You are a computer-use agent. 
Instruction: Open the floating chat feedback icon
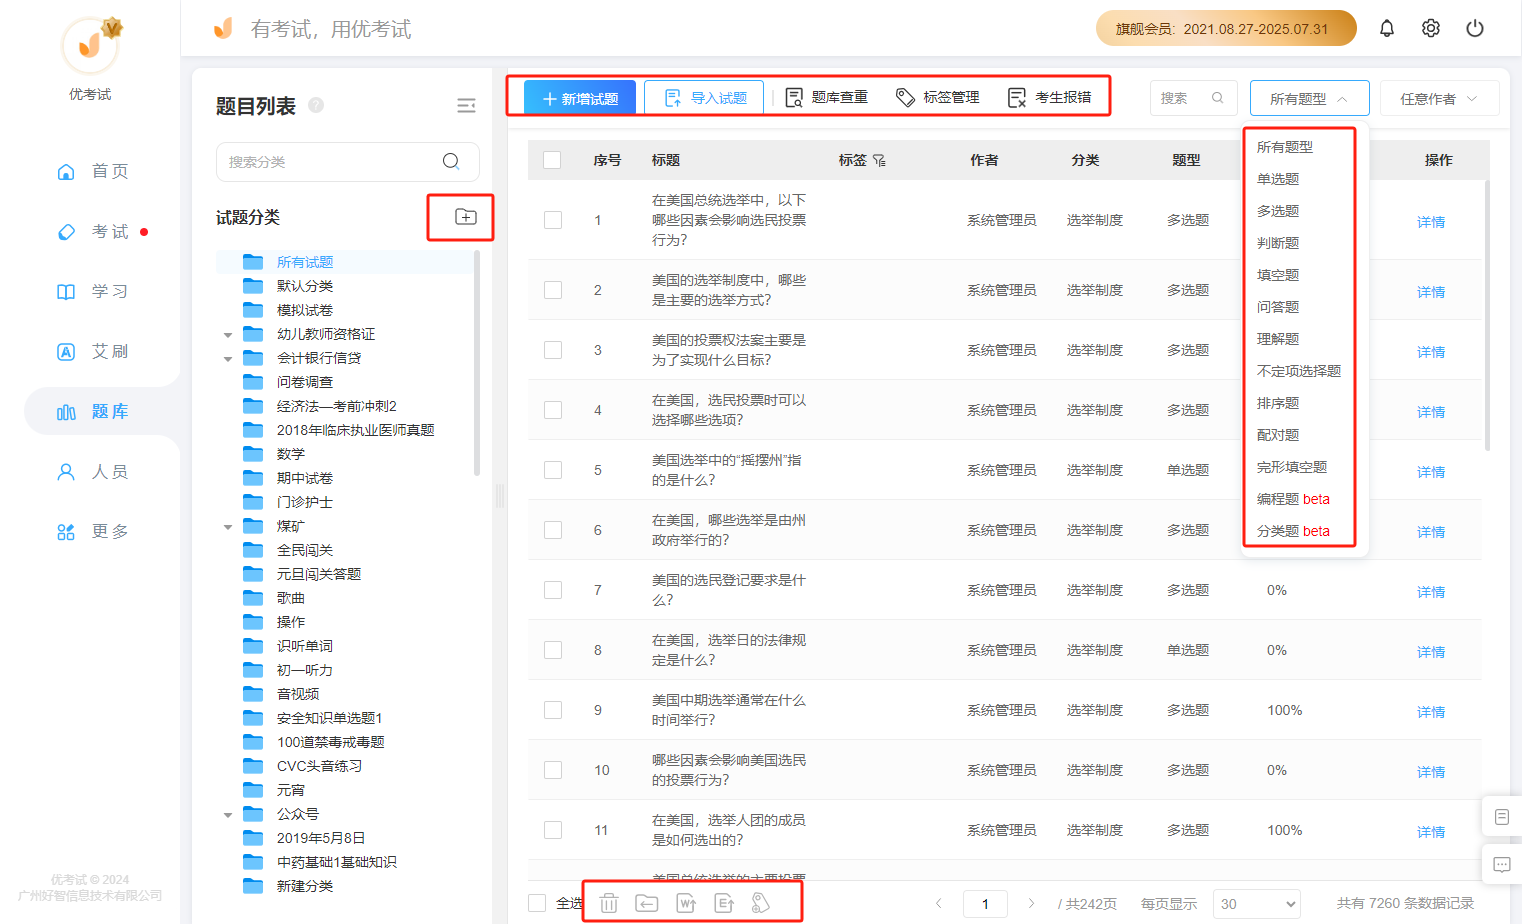1501,865
